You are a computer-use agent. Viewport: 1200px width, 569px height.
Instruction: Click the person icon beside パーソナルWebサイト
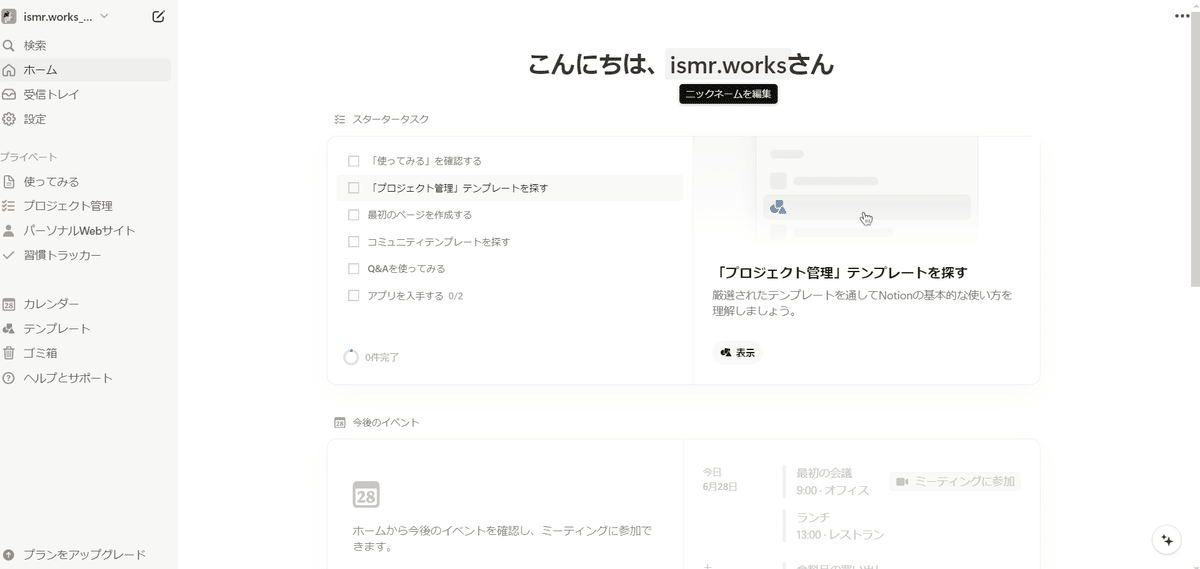pos(9,231)
